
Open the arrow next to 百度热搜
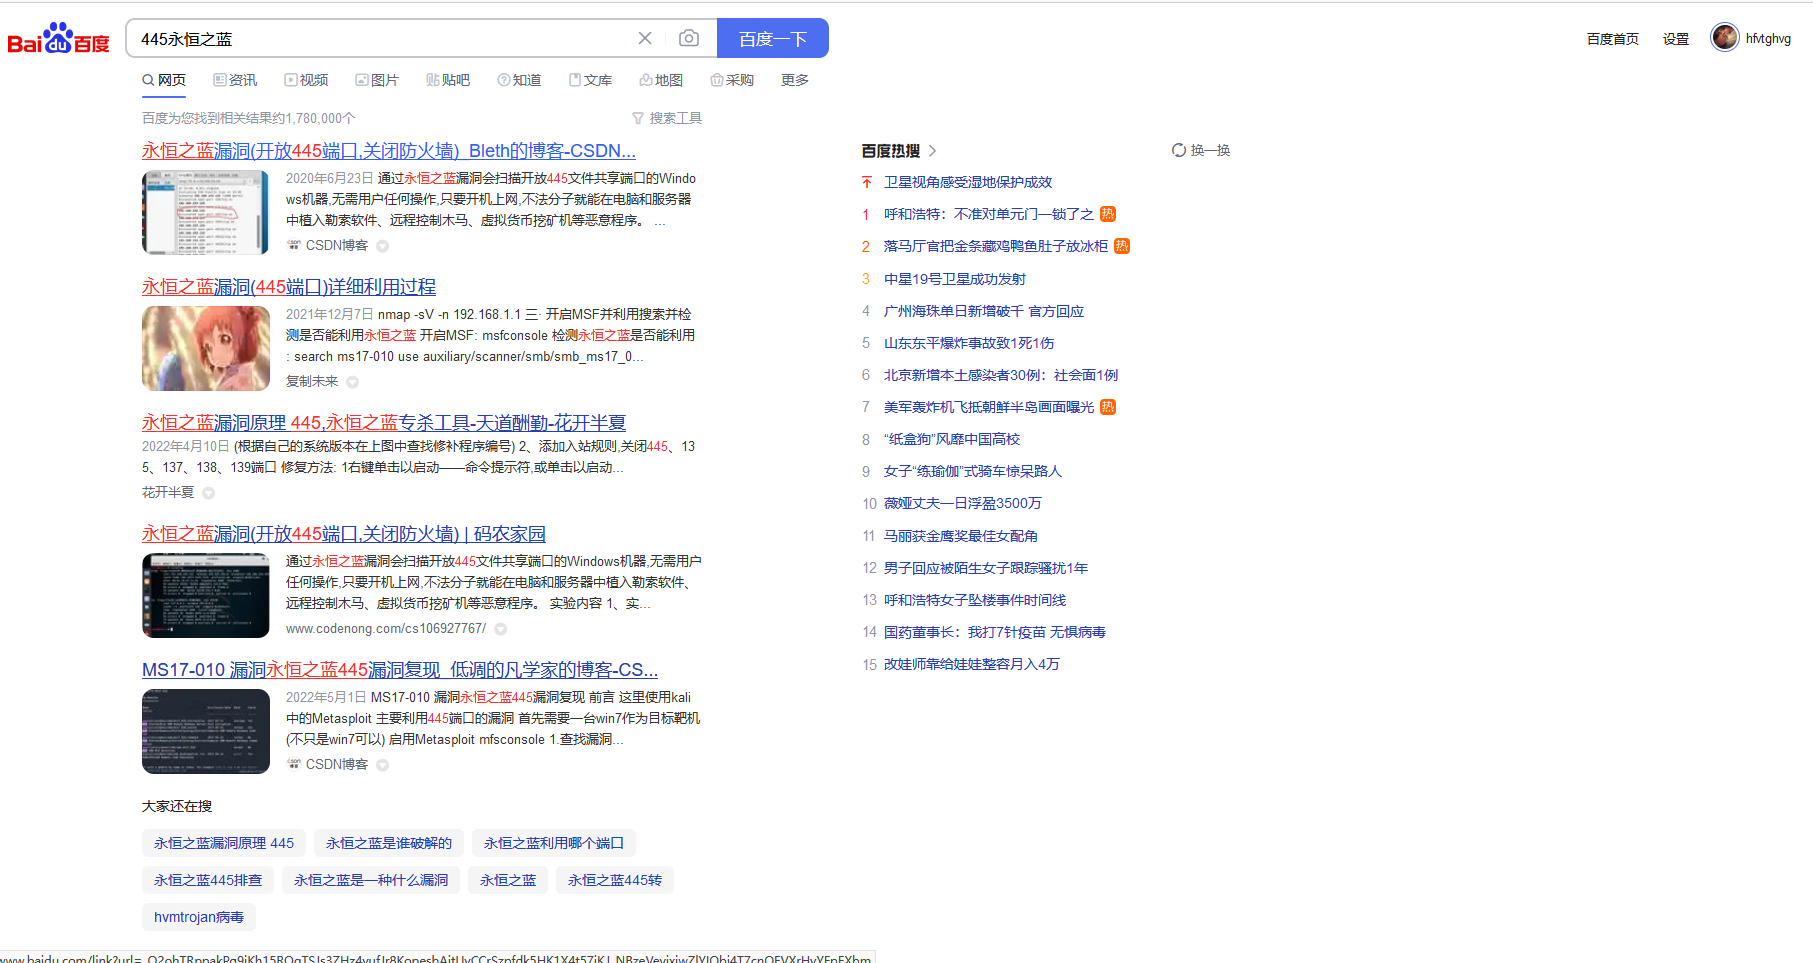(x=933, y=151)
